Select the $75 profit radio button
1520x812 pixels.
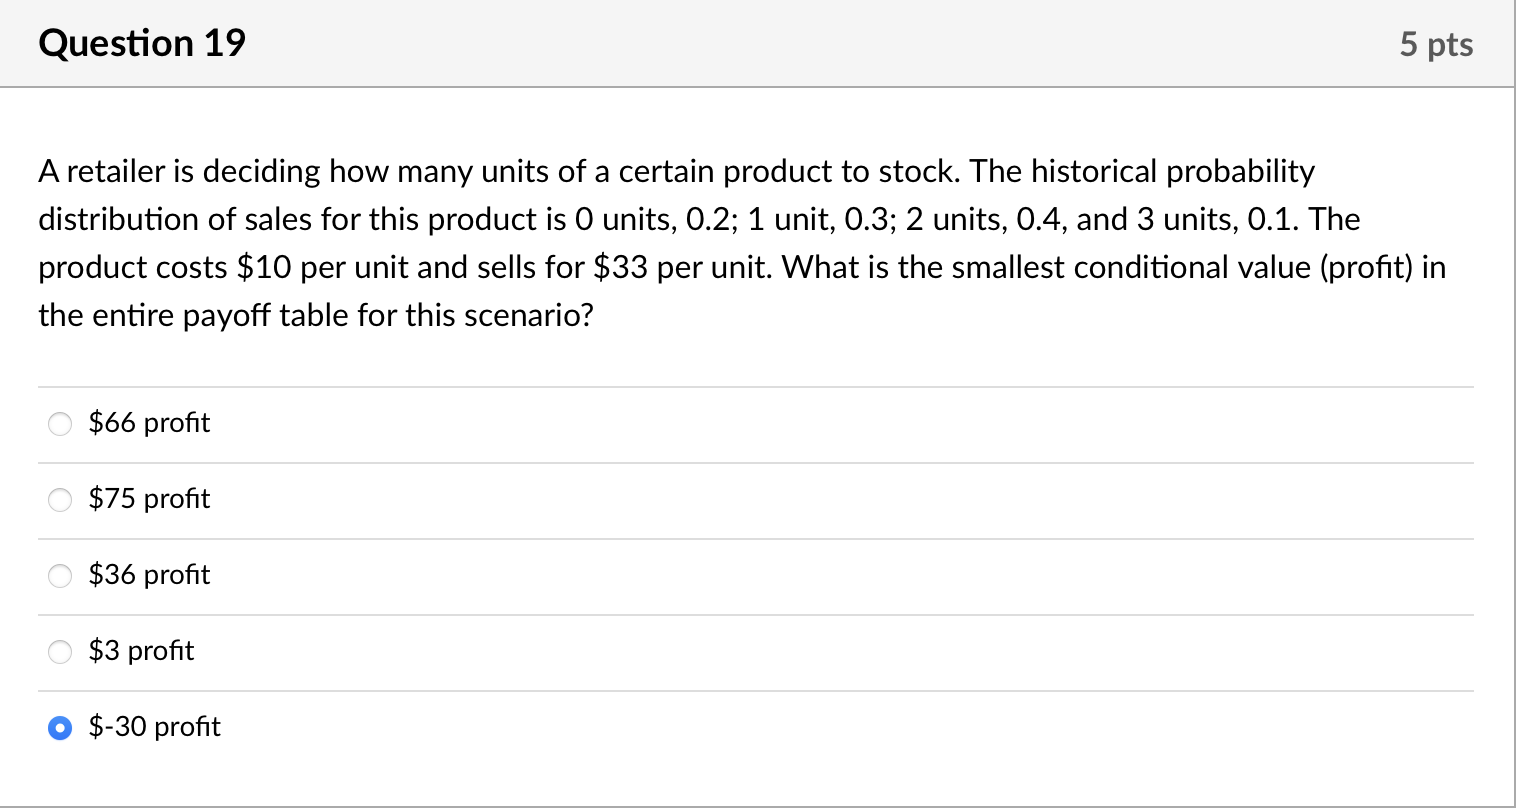[x=59, y=500]
